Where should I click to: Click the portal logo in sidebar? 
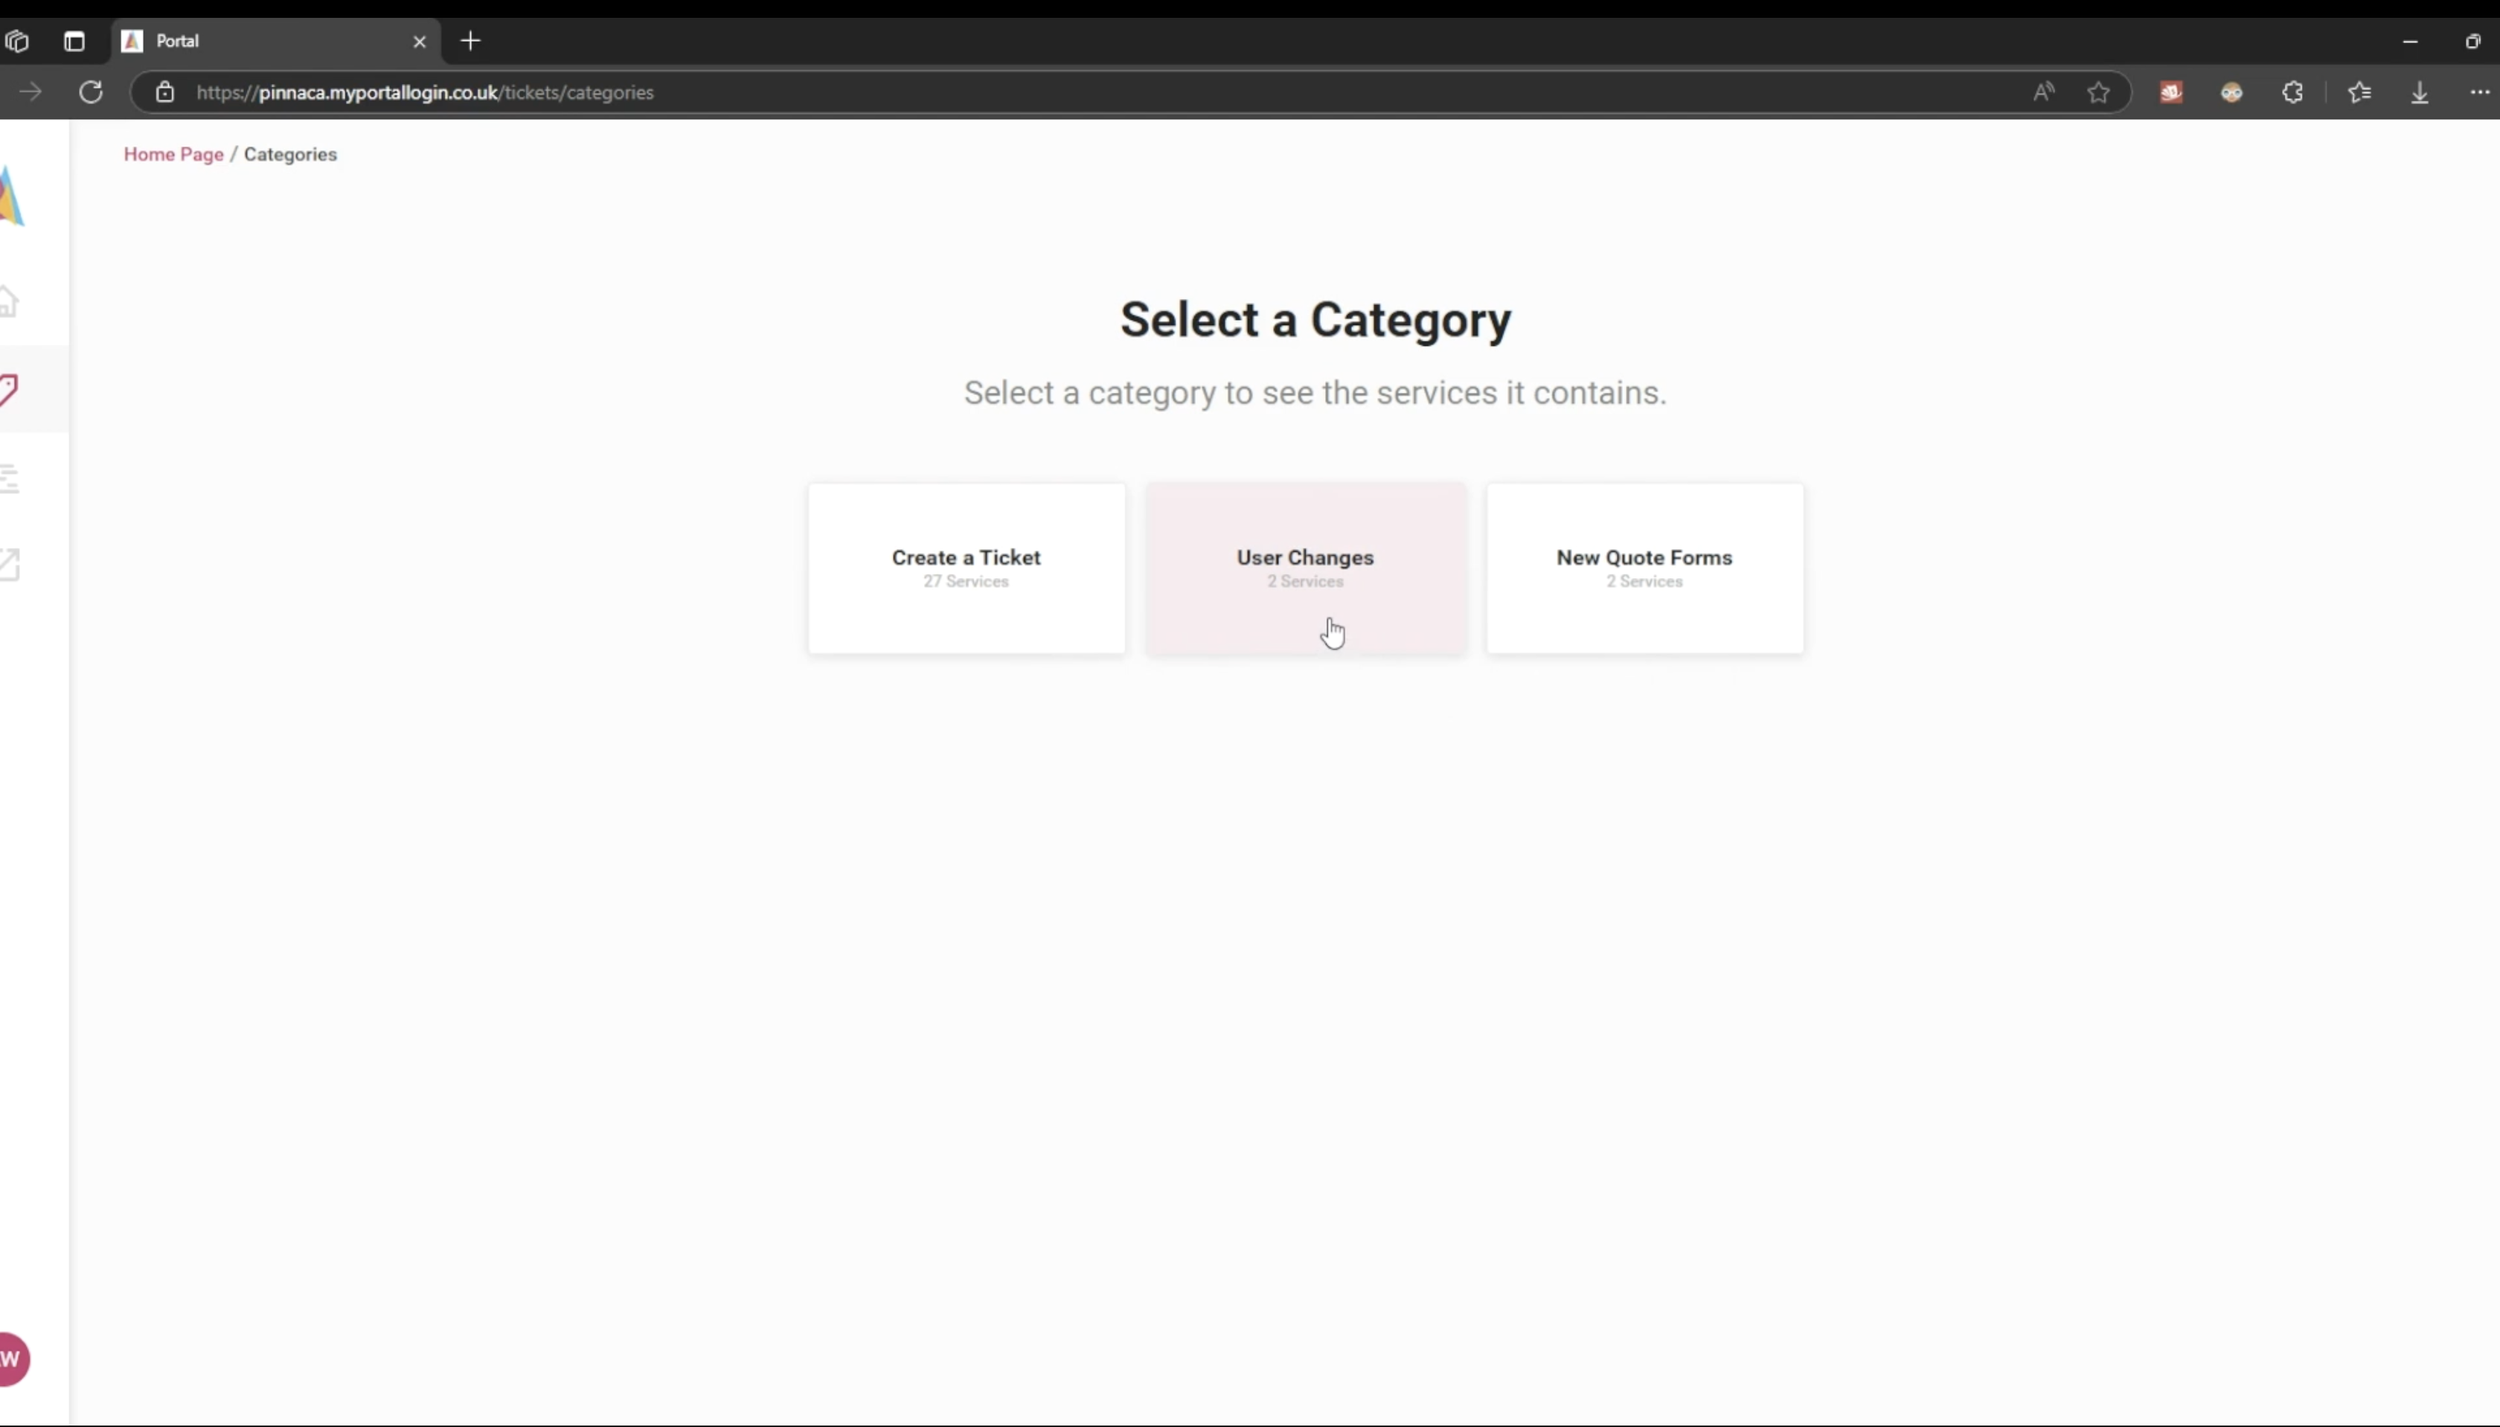point(12,196)
